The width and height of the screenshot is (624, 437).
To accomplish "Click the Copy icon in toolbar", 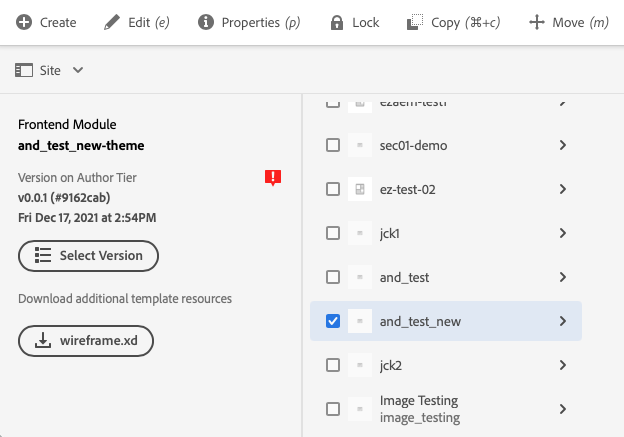I will [x=415, y=22].
